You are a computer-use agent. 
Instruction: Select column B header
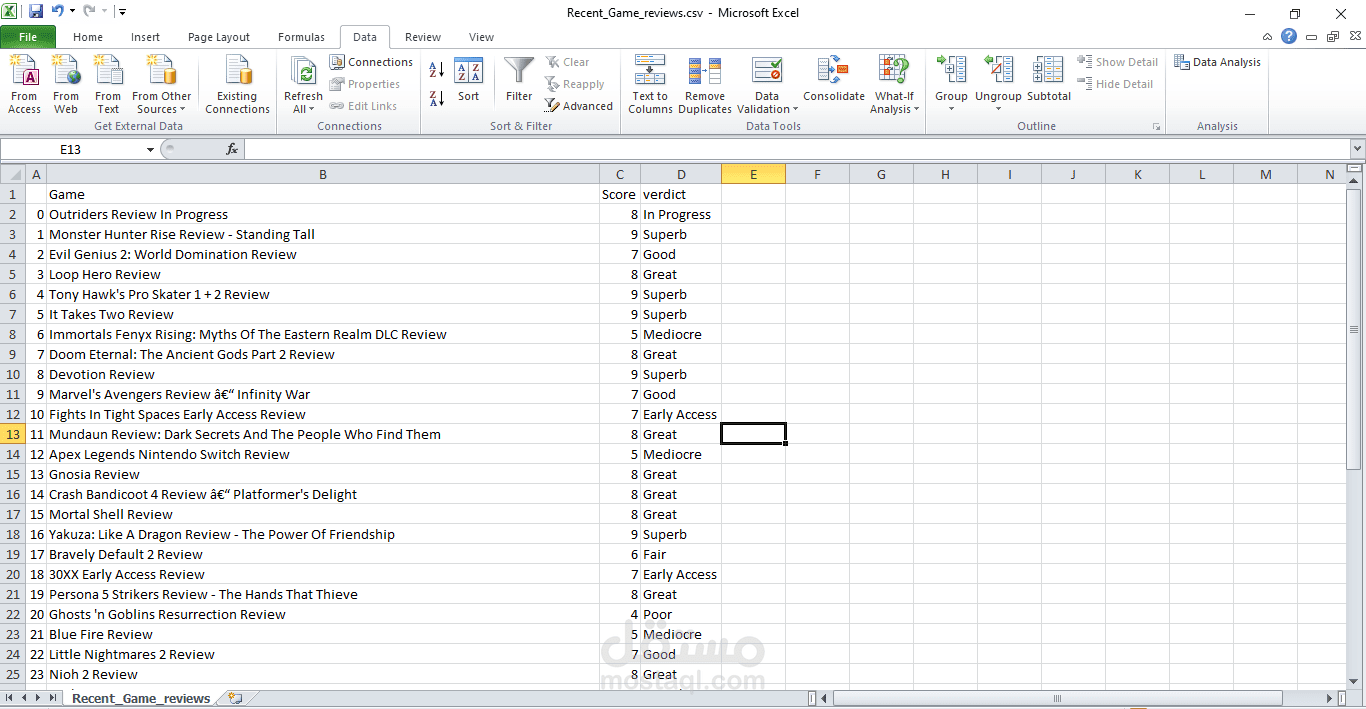pos(323,174)
